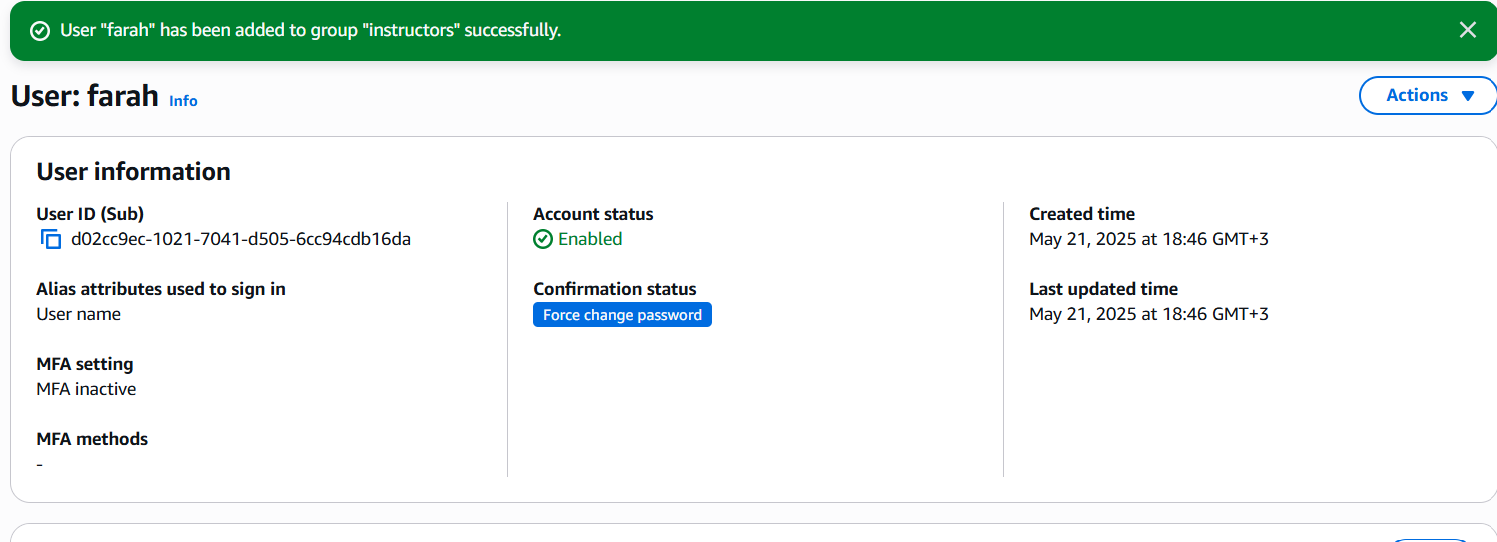Click the green Enabled status text

[x=590, y=239]
